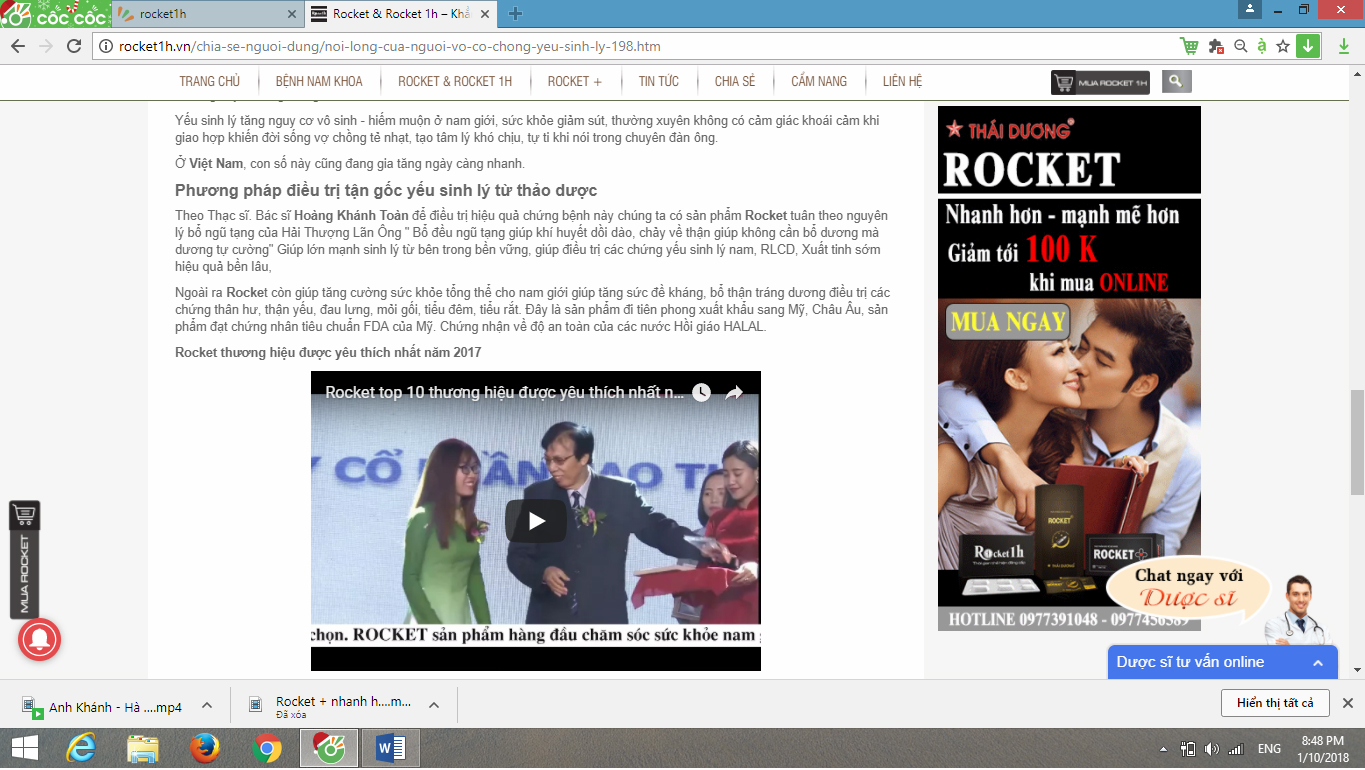The height and width of the screenshot is (770, 1365).
Task: Click the website's search magnifier icon
Action: coord(1177,82)
